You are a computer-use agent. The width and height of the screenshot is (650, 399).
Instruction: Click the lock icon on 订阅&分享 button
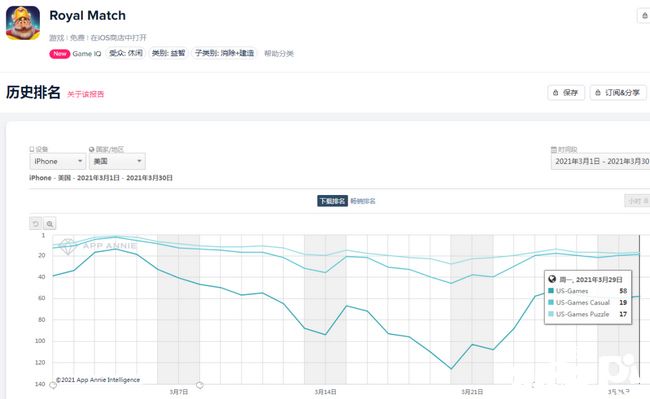click(x=598, y=92)
